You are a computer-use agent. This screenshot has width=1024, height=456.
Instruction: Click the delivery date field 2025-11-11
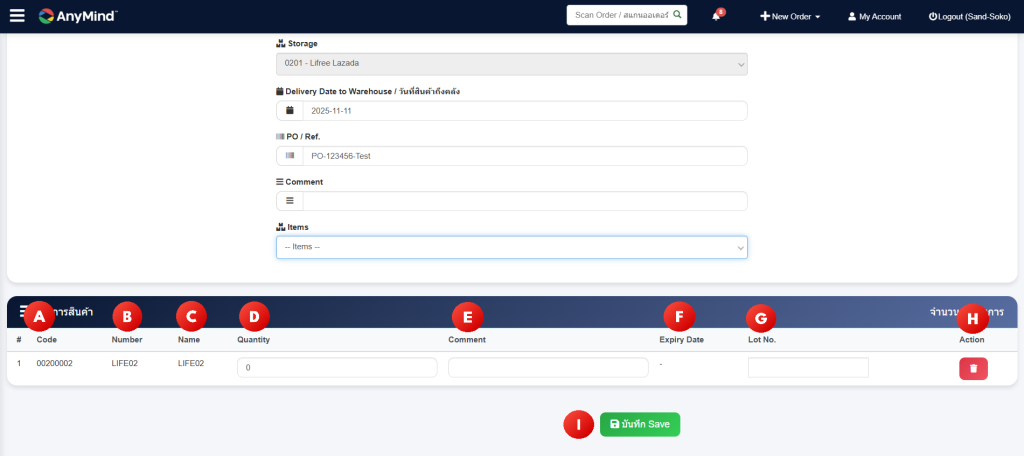click(524, 110)
